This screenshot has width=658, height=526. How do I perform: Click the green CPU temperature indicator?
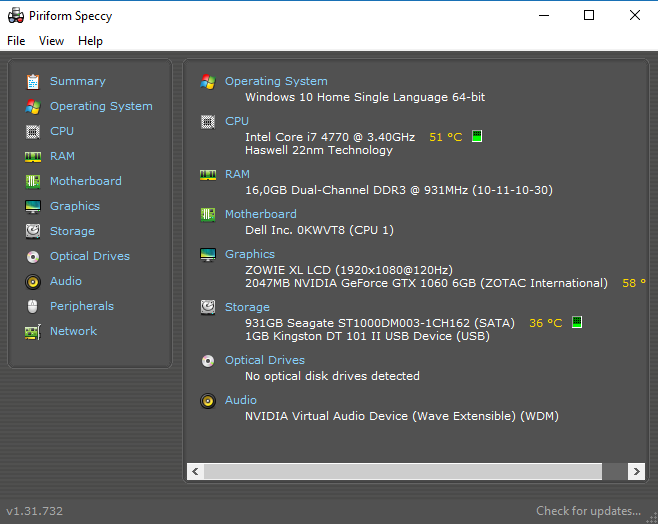coord(477,136)
